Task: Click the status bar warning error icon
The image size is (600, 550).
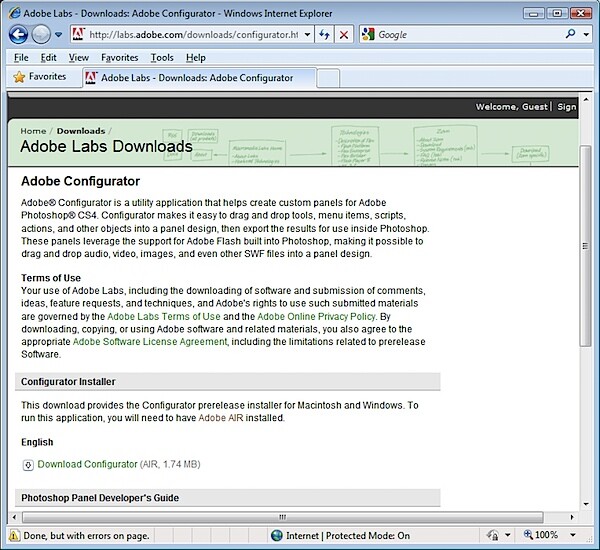Action: click(x=14, y=535)
